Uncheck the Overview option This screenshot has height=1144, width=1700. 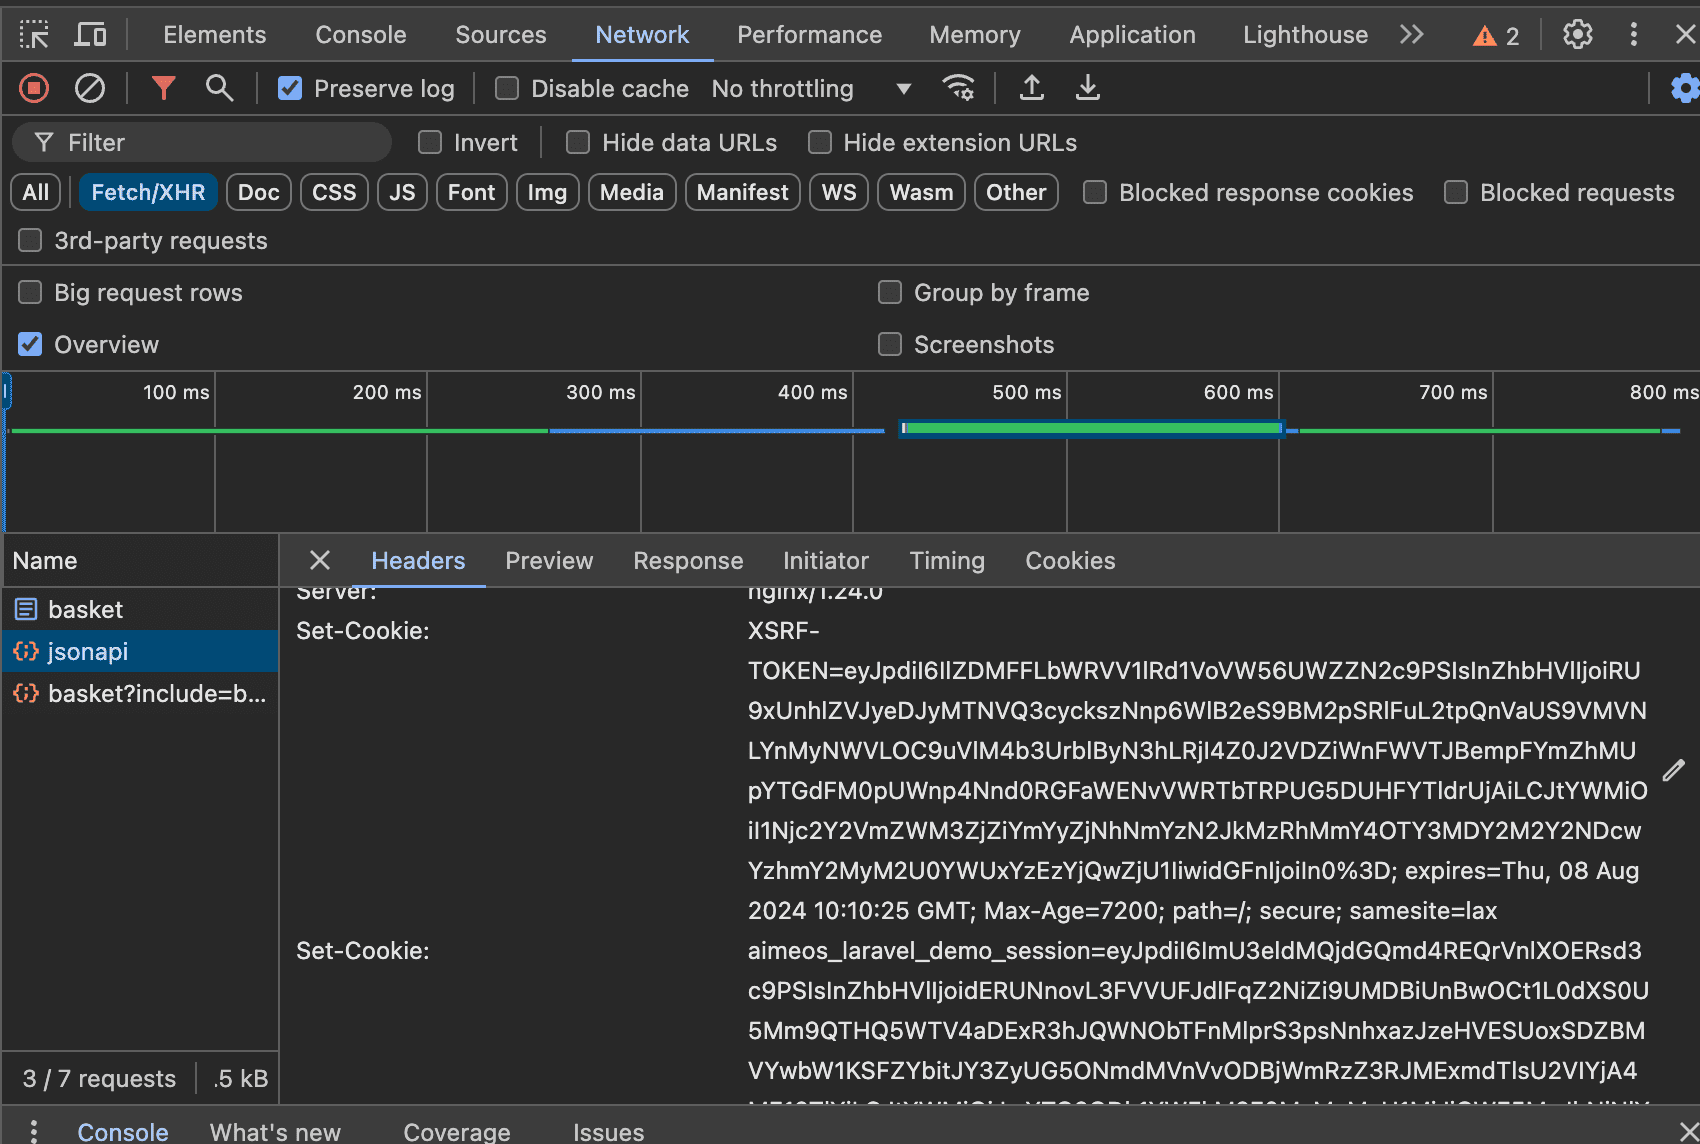[x=30, y=344]
